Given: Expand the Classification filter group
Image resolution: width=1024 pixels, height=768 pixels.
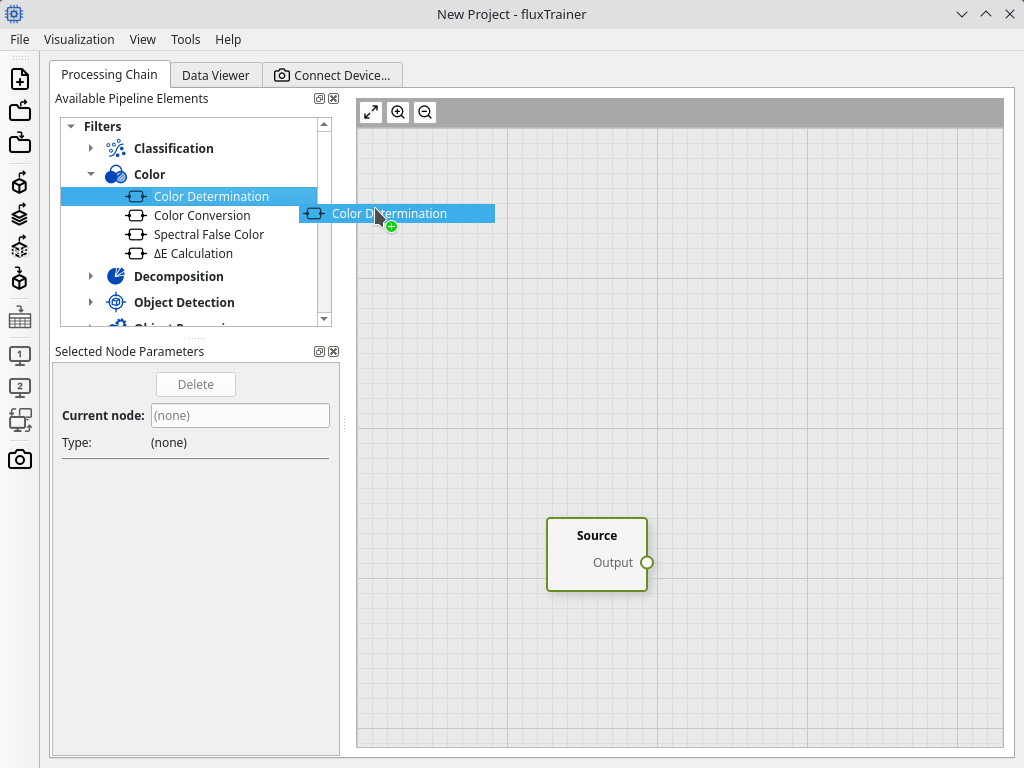Looking at the screenshot, I should pos(91,148).
